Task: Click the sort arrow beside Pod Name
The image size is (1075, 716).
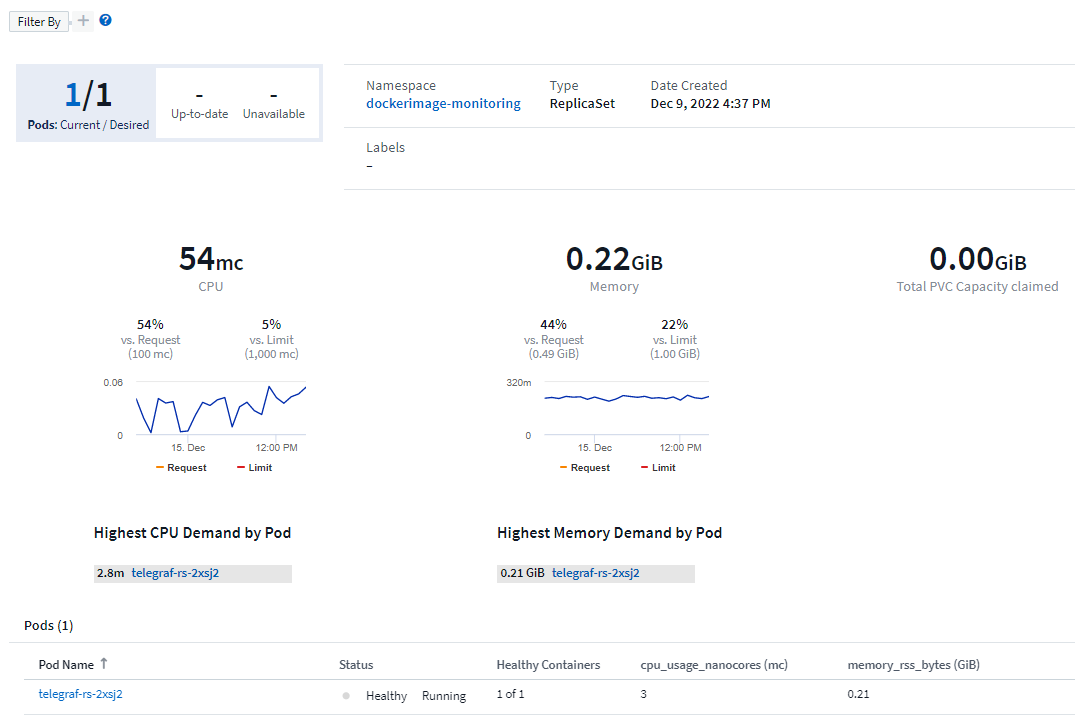Action: click(103, 663)
